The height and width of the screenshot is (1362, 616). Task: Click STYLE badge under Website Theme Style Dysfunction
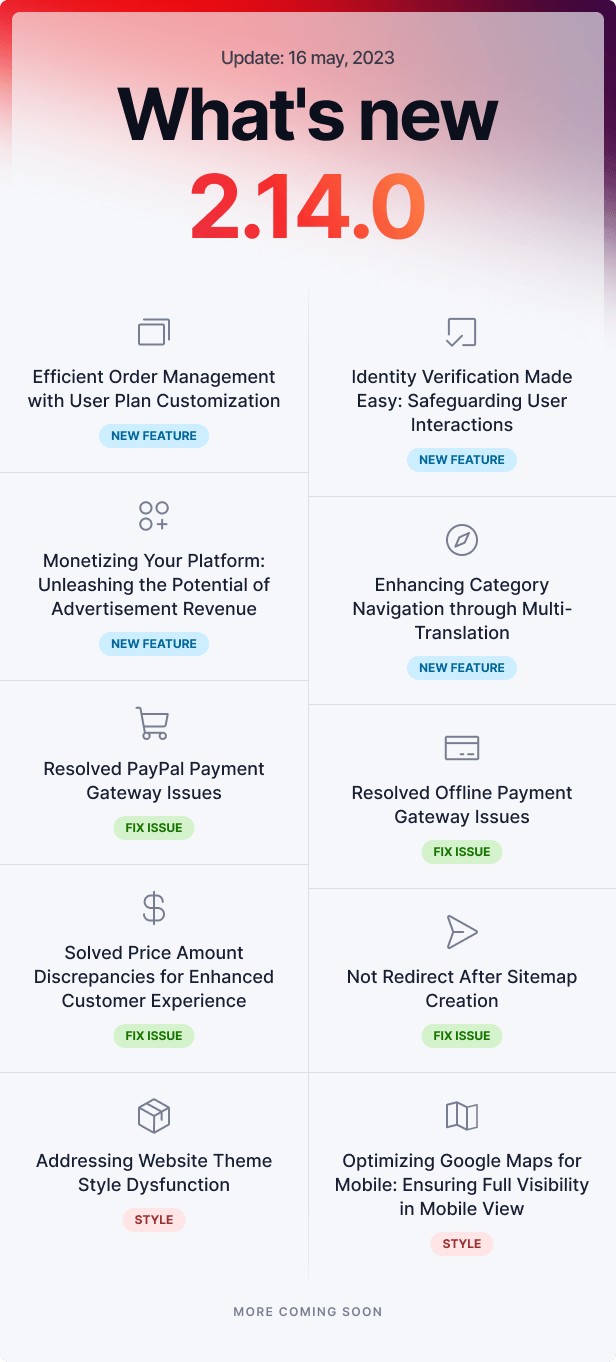154,1220
